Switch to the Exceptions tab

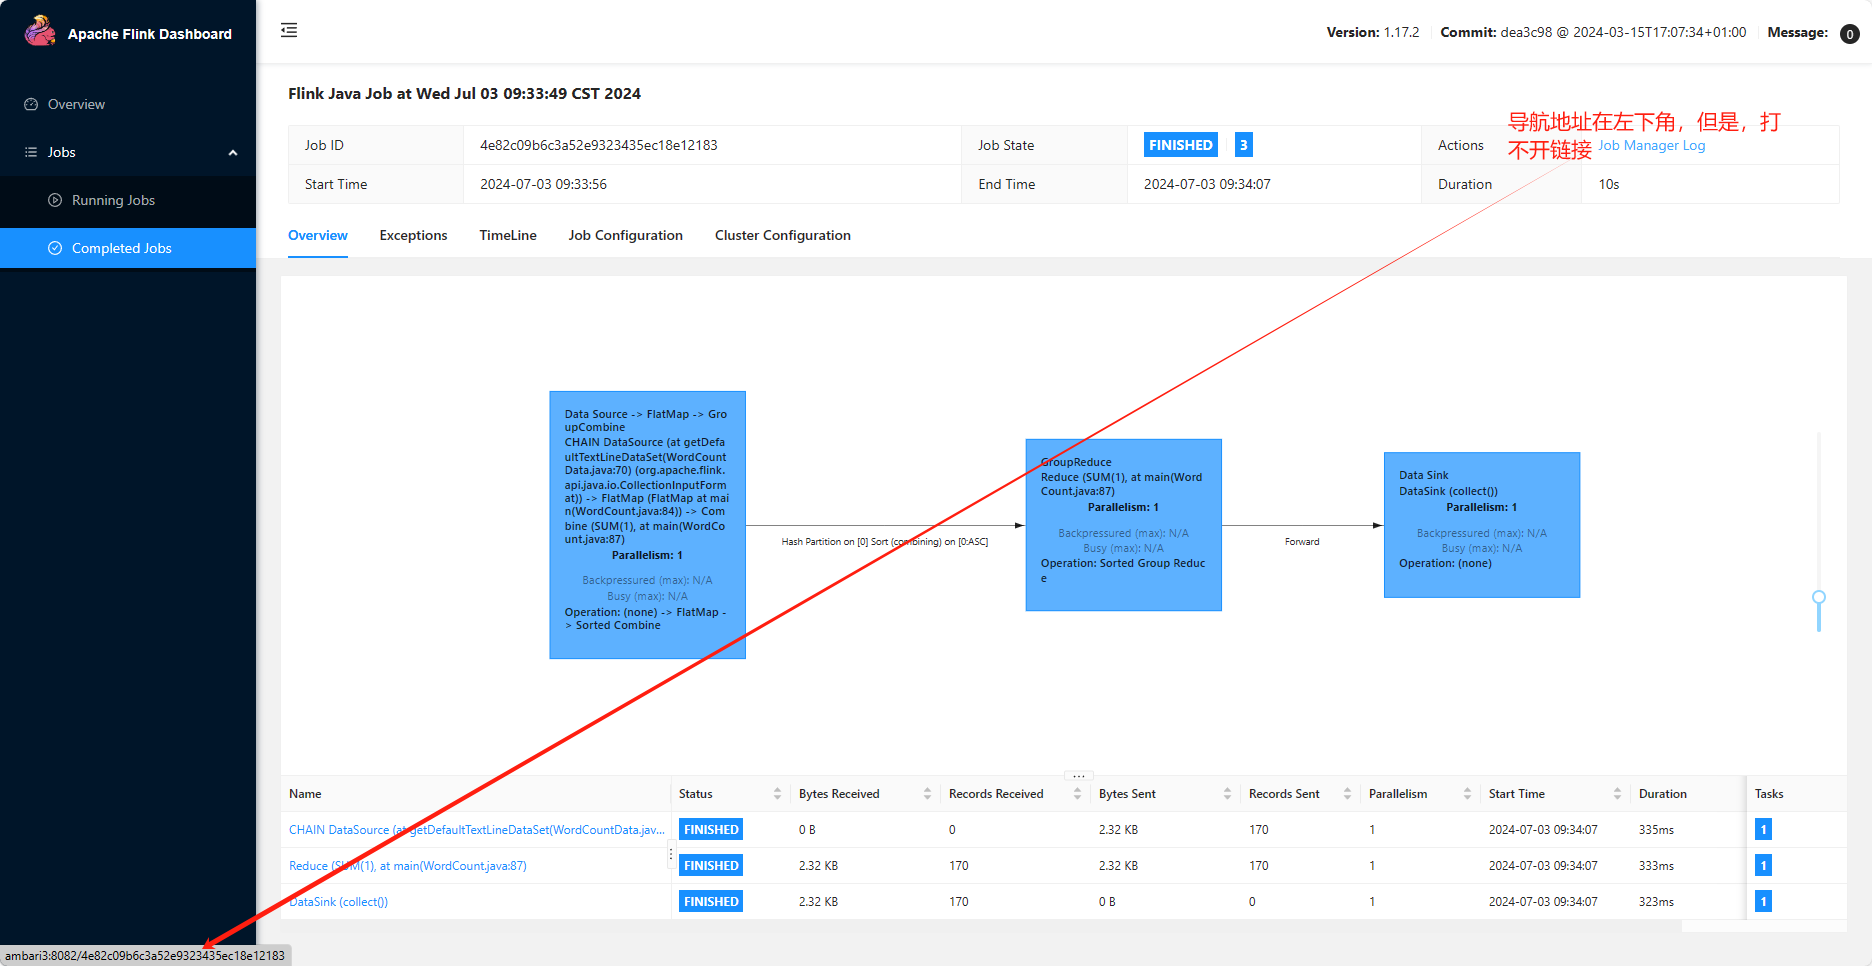click(413, 235)
